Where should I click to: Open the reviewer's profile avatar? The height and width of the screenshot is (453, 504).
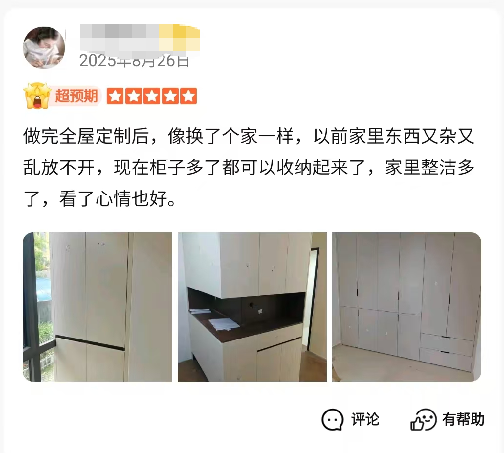pos(44,48)
